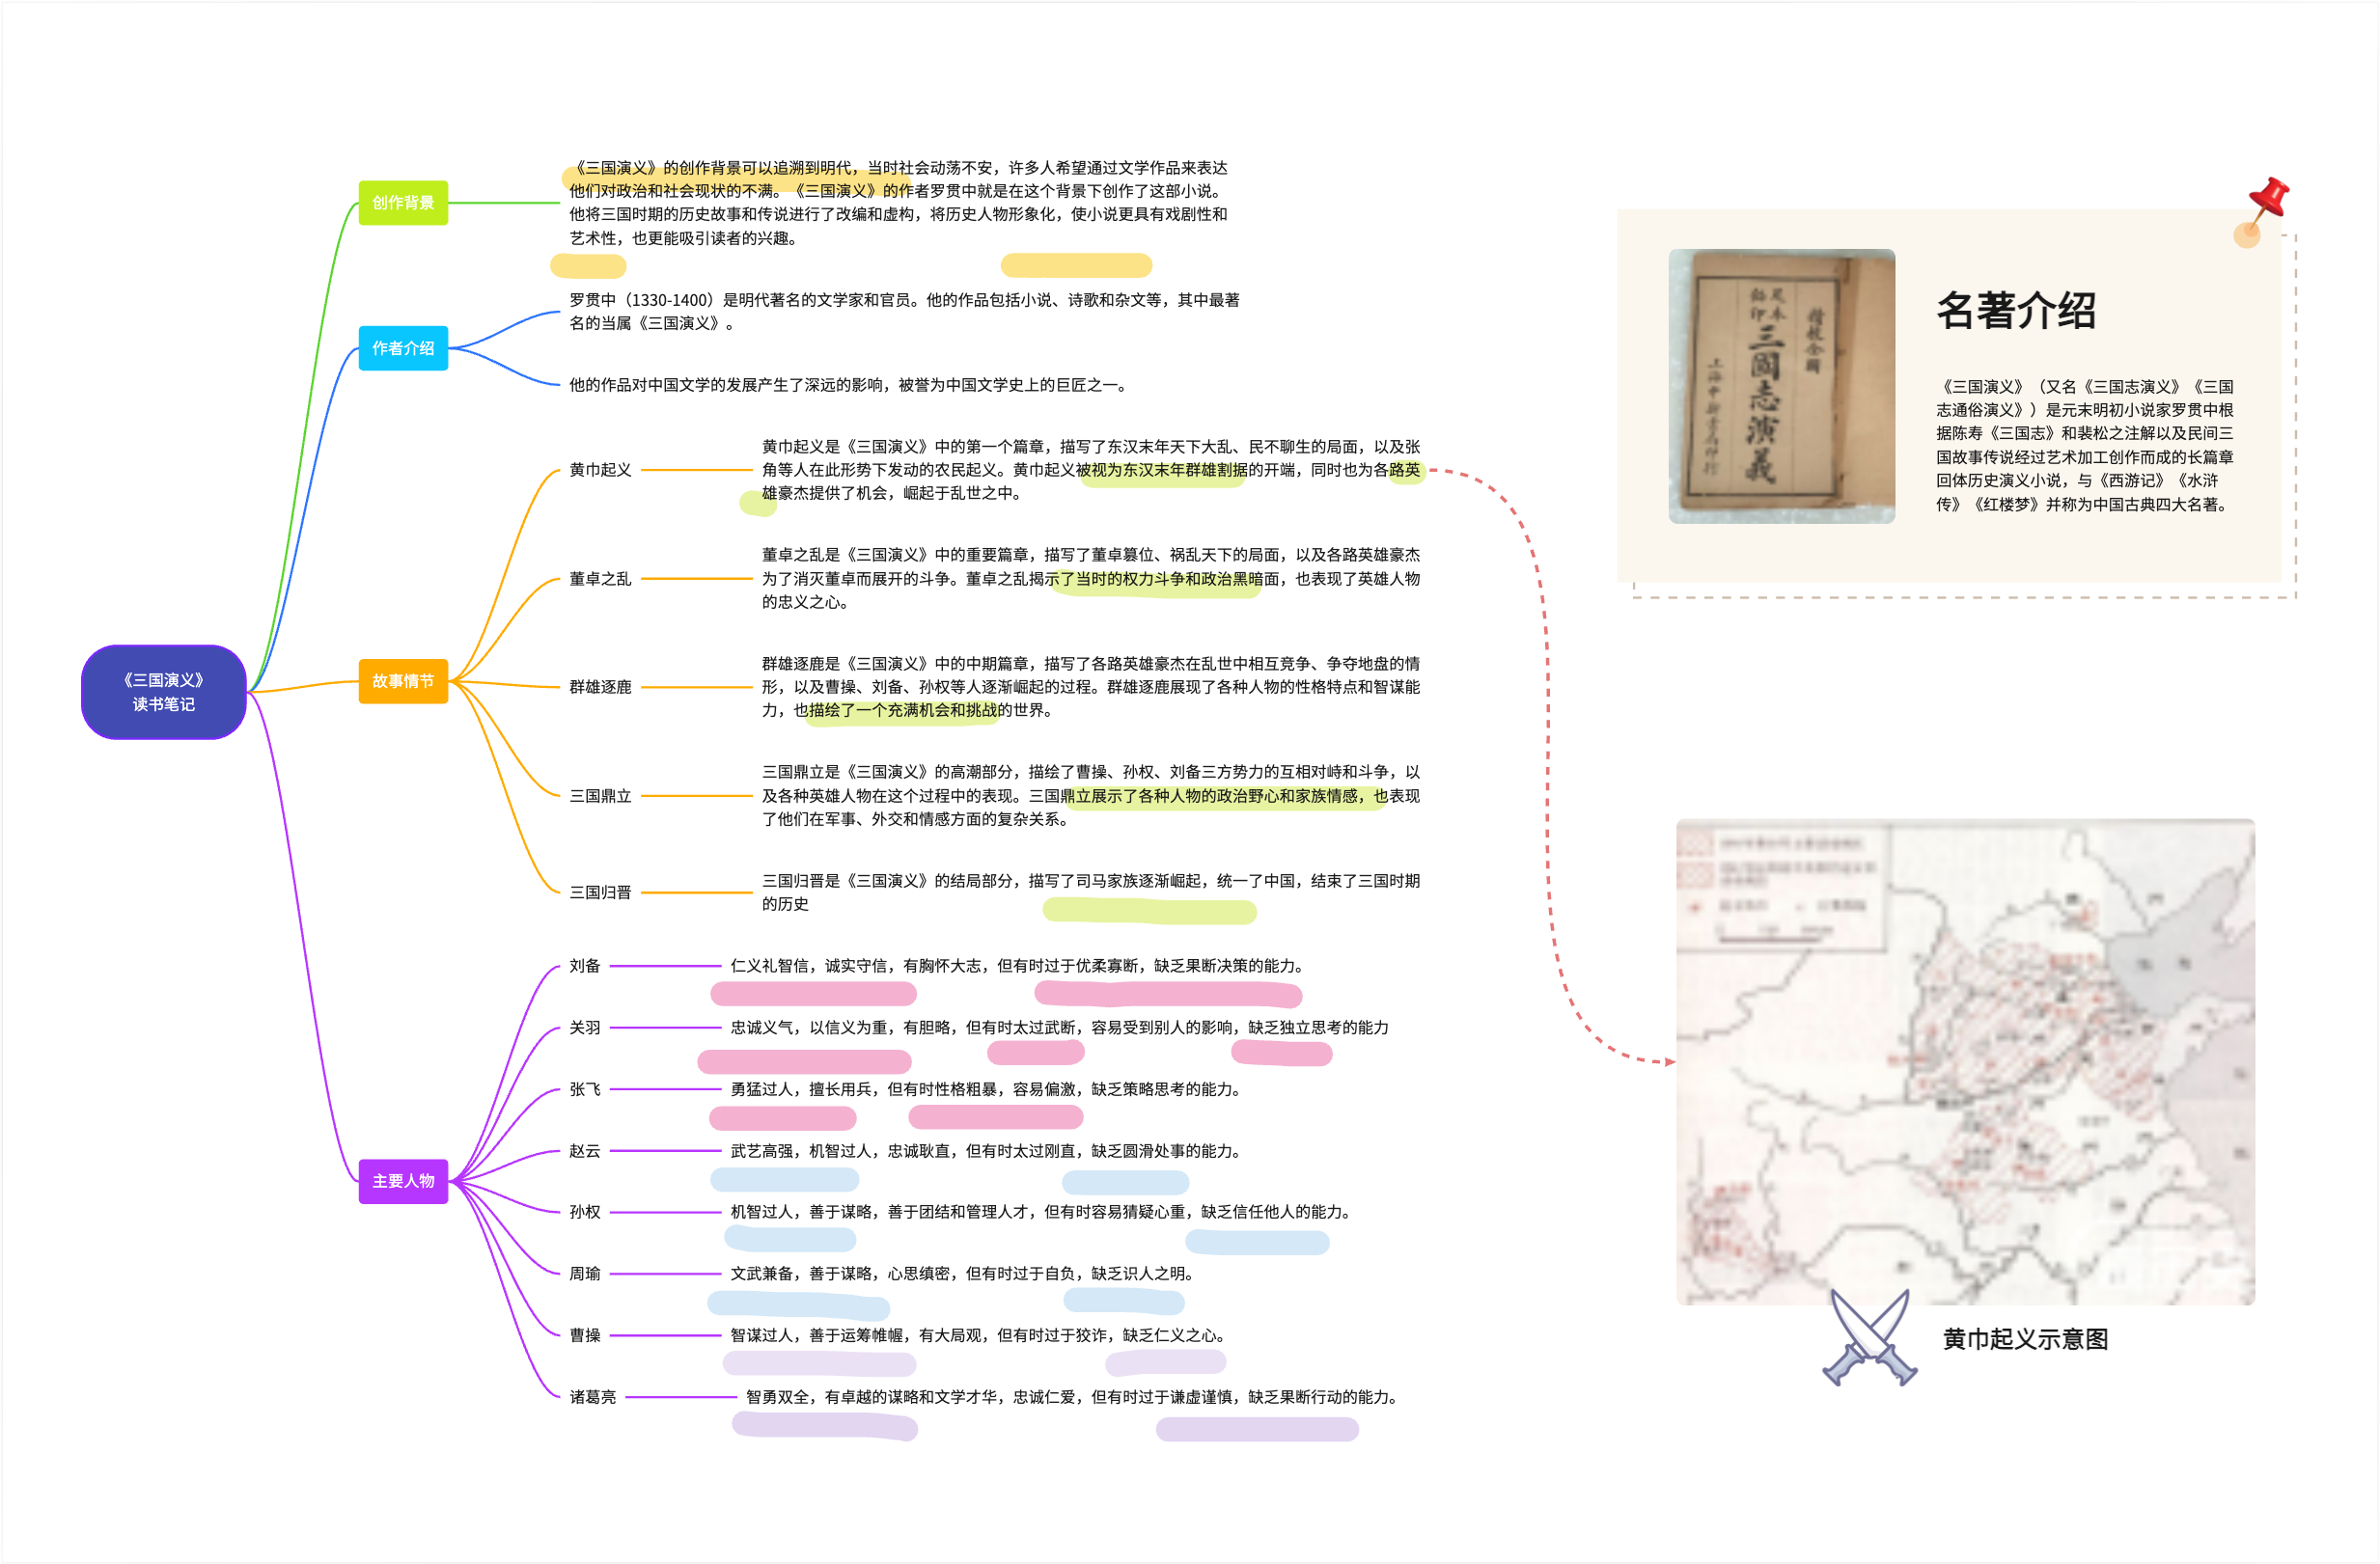
Task: Select the 刘备 character node
Action: pos(585,966)
